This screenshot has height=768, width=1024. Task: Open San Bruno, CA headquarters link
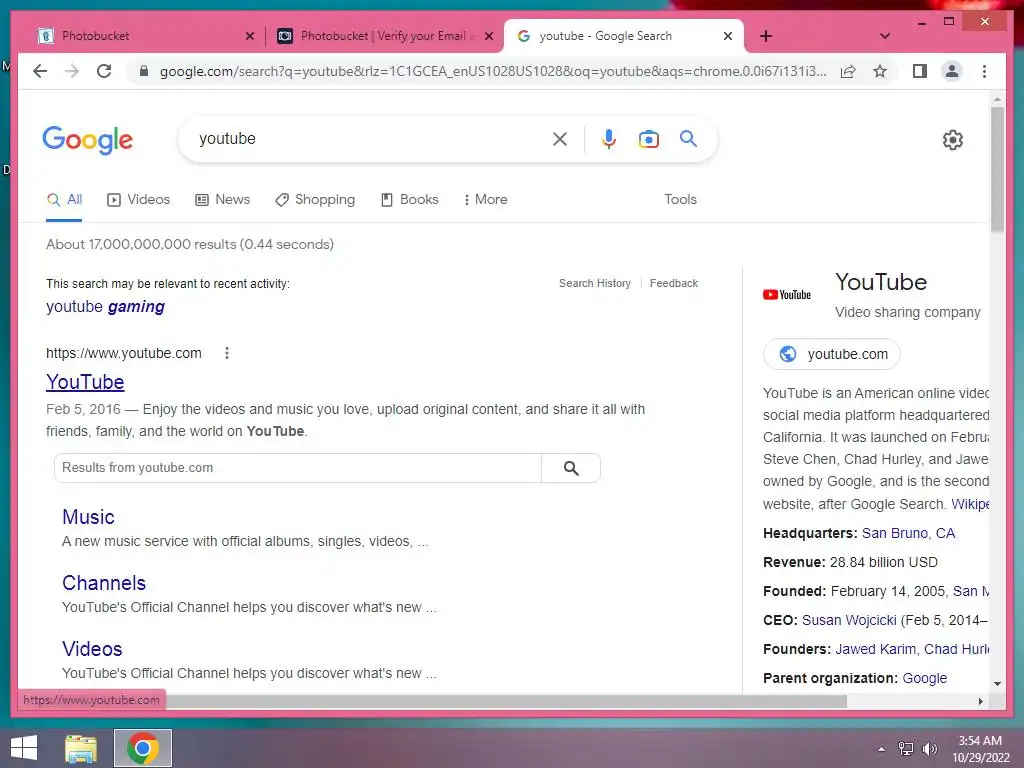click(x=908, y=534)
